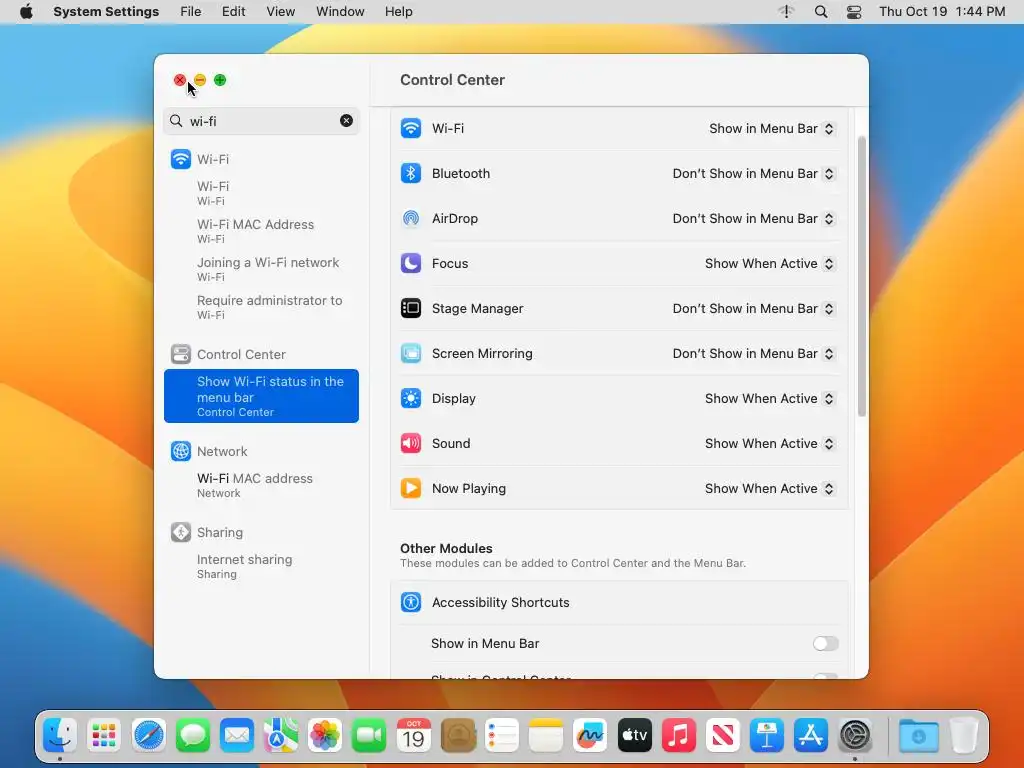Open News from the Dock

tap(722, 736)
